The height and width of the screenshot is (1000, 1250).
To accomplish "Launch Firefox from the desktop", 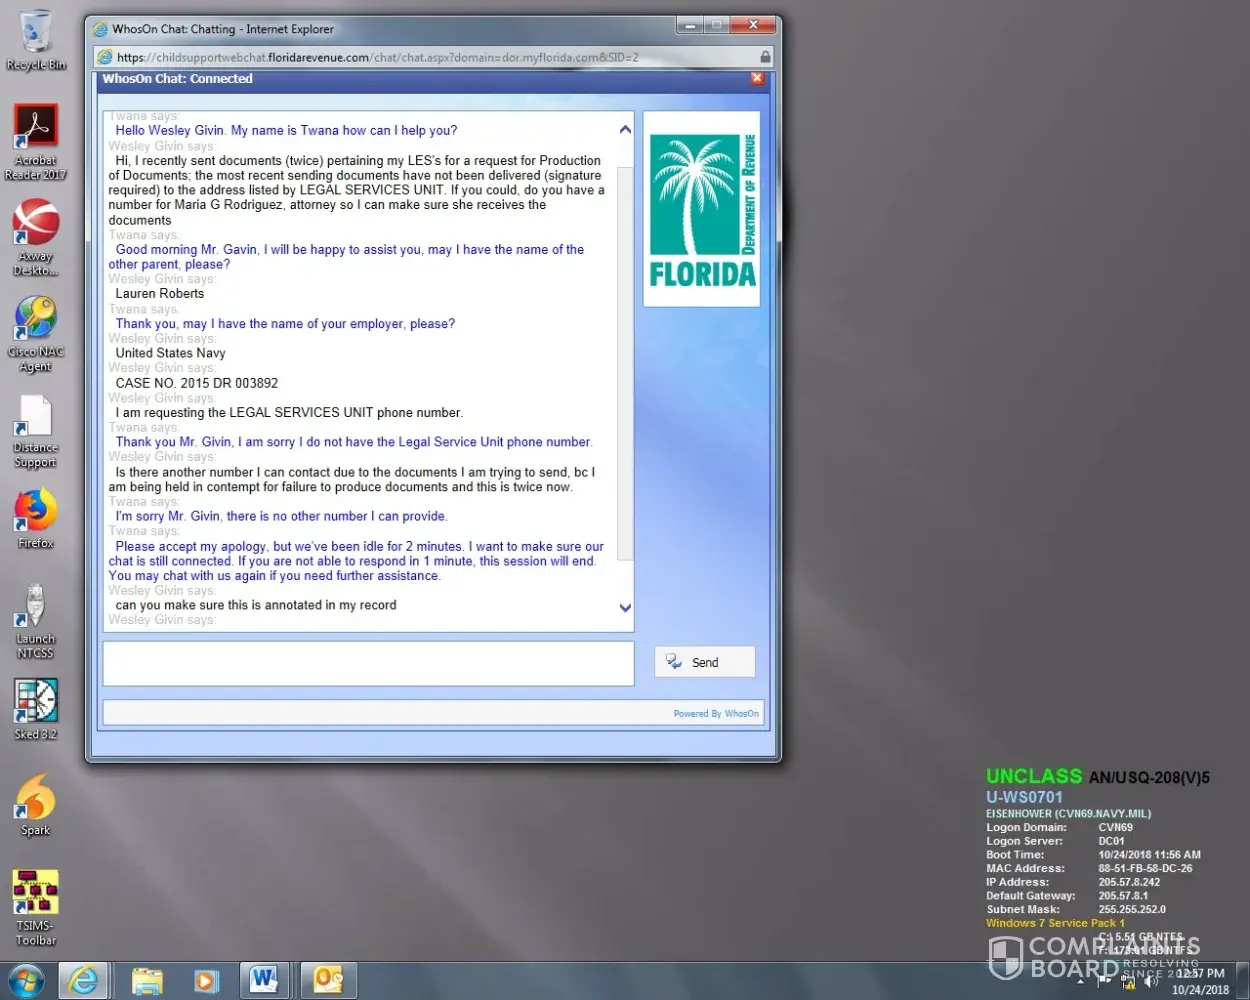I will (x=36, y=514).
